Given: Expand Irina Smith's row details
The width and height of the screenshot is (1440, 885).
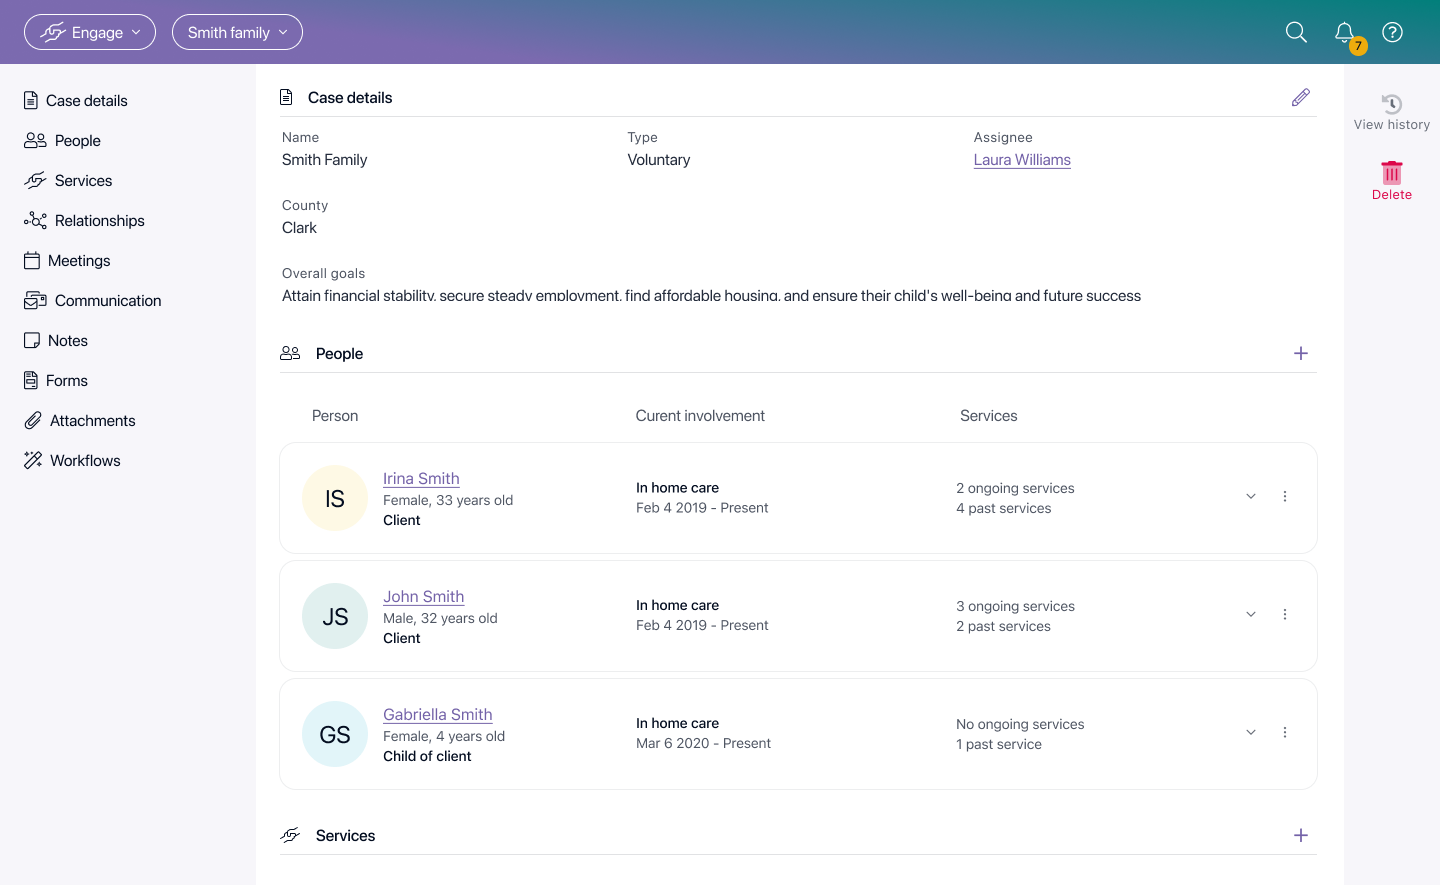Looking at the screenshot, I should pyautogui.click(x=1250, y=497).
